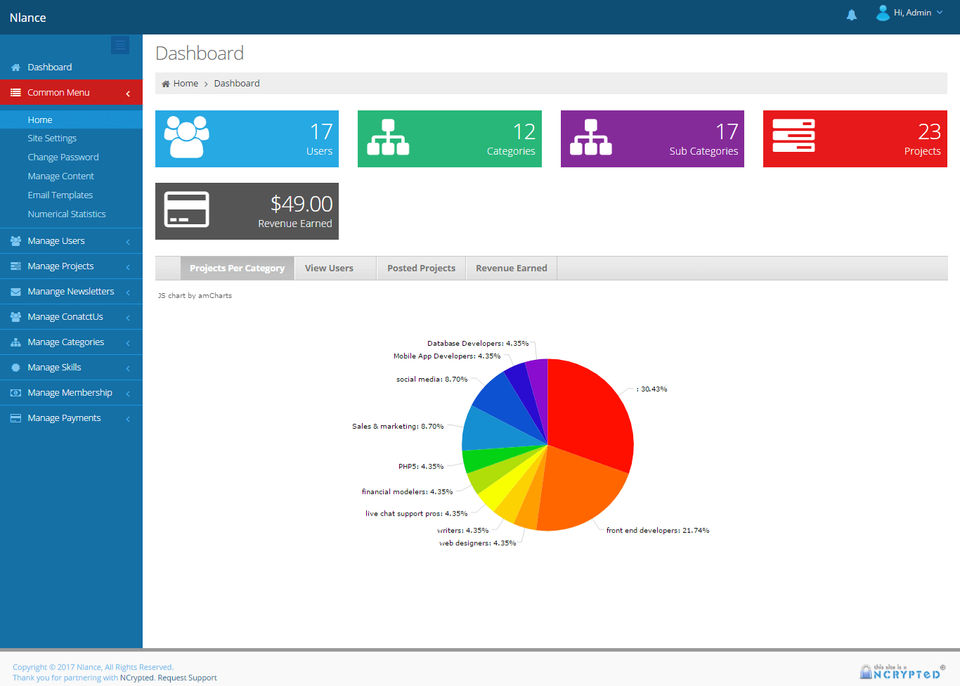Viewport: 960px width, 686px height.
Task: Select the Projects Per Category tab
Action: click(x=237, y=268)
